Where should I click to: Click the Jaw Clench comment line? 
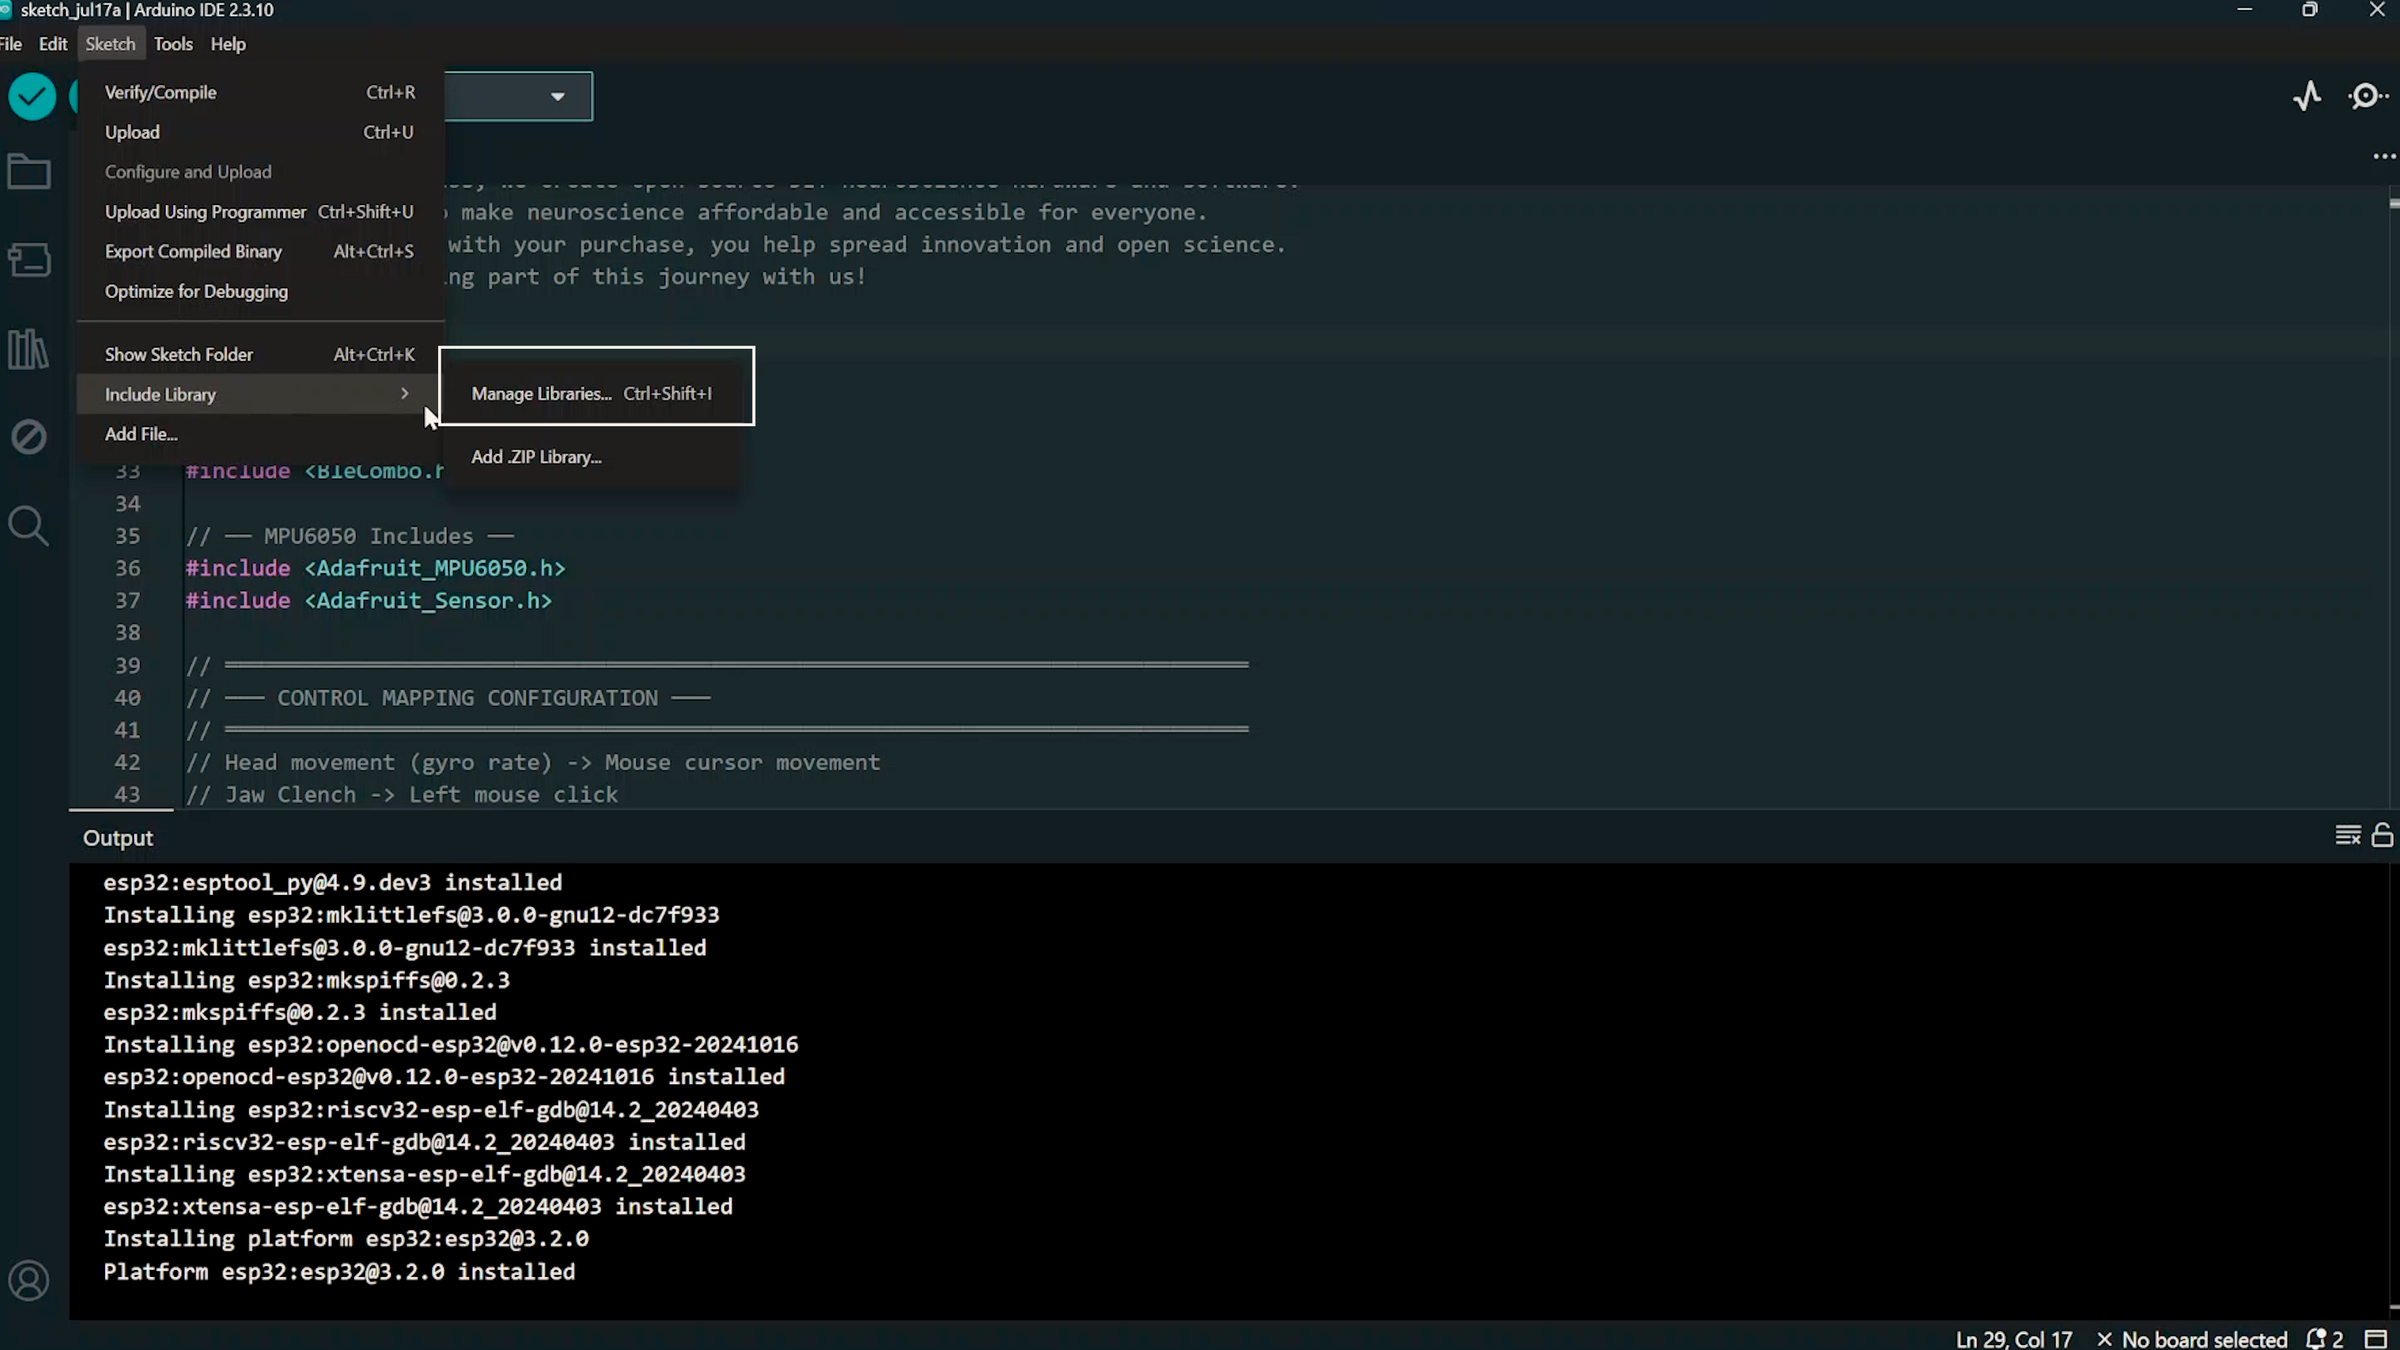click(402, 795)
